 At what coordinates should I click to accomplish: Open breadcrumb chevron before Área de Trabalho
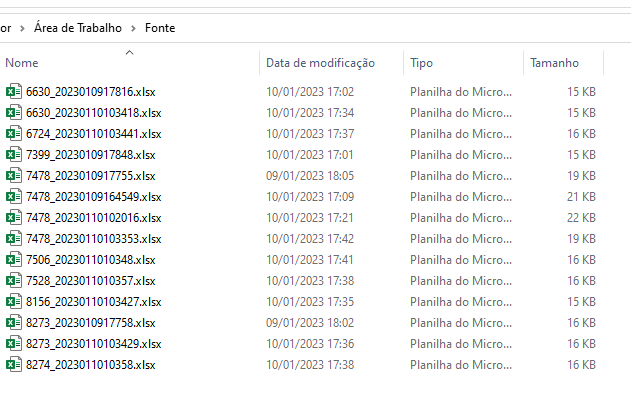click(x=23, y=28)
